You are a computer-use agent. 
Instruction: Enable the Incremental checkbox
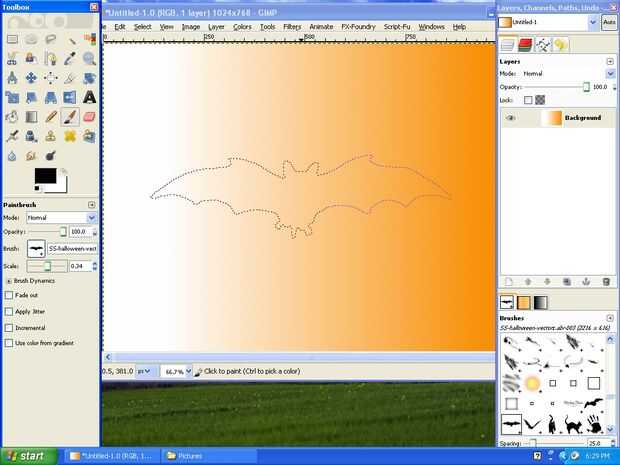point(9,328)
